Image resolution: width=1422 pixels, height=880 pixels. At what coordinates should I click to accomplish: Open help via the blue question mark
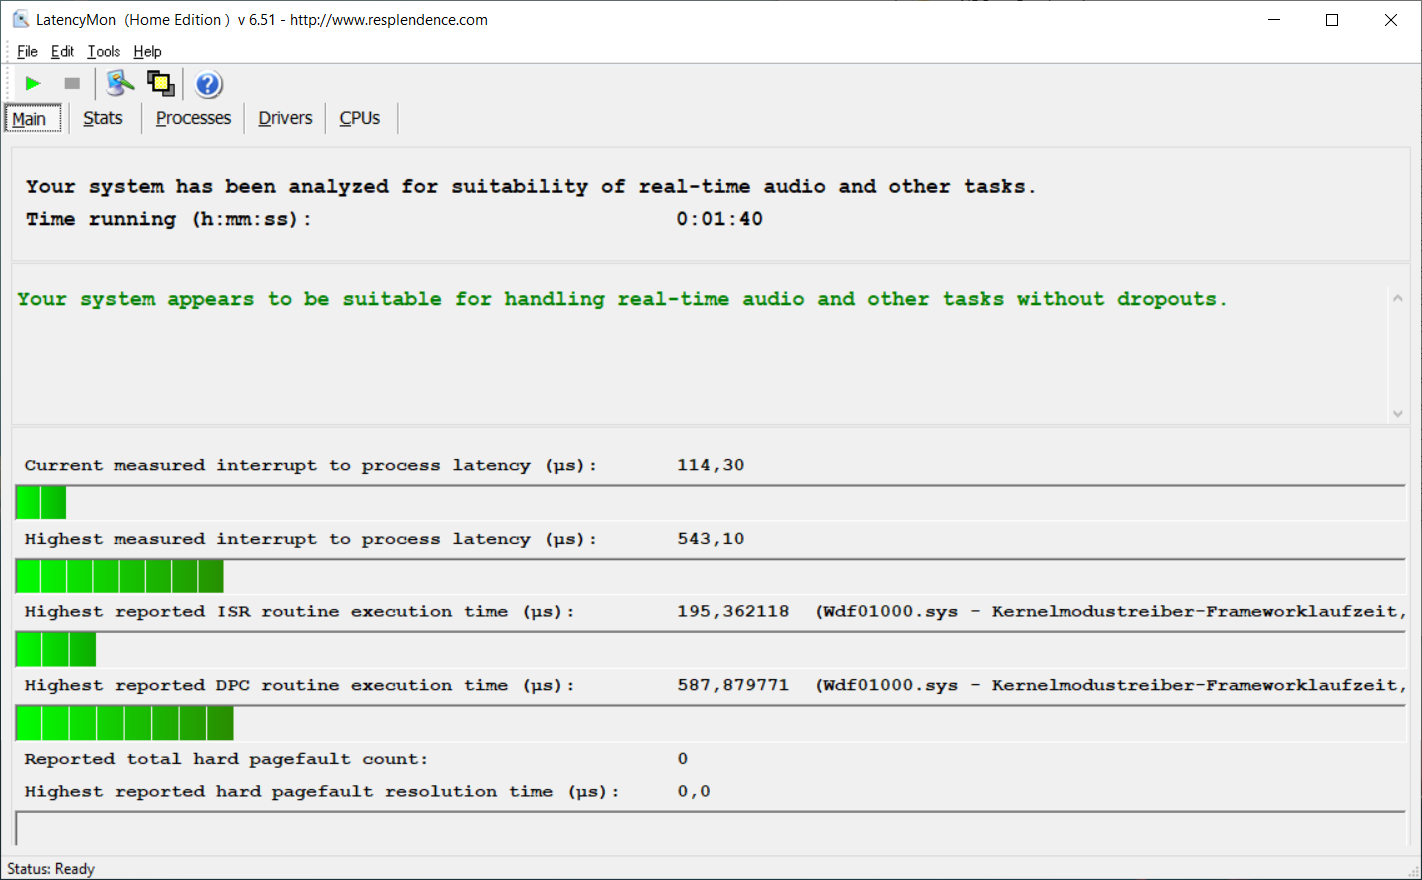pos(208,84)
